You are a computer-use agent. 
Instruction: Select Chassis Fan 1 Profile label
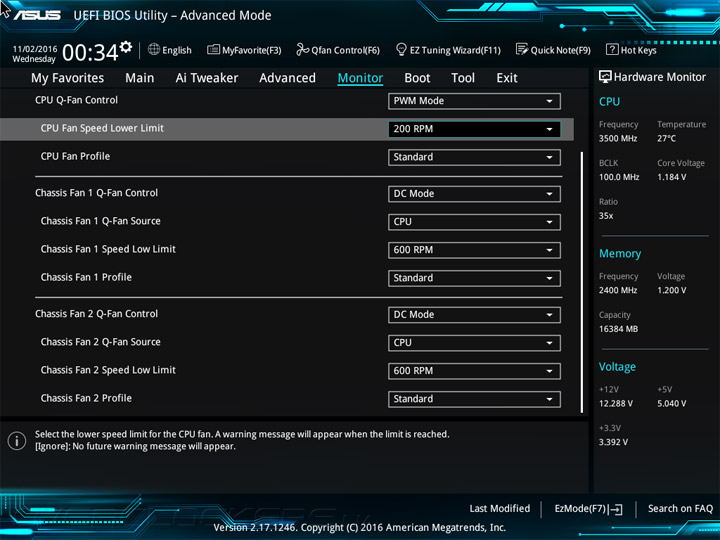pyautogui.click(x=86, y=277)
